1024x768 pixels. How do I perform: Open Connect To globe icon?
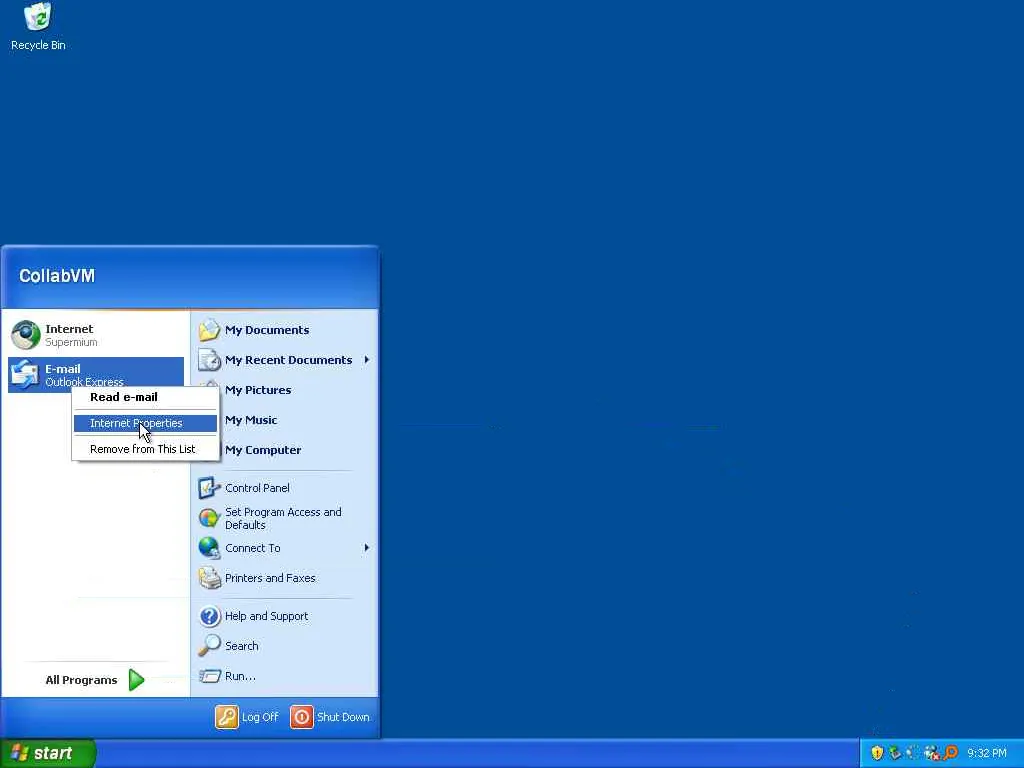[x=209, y=548]
